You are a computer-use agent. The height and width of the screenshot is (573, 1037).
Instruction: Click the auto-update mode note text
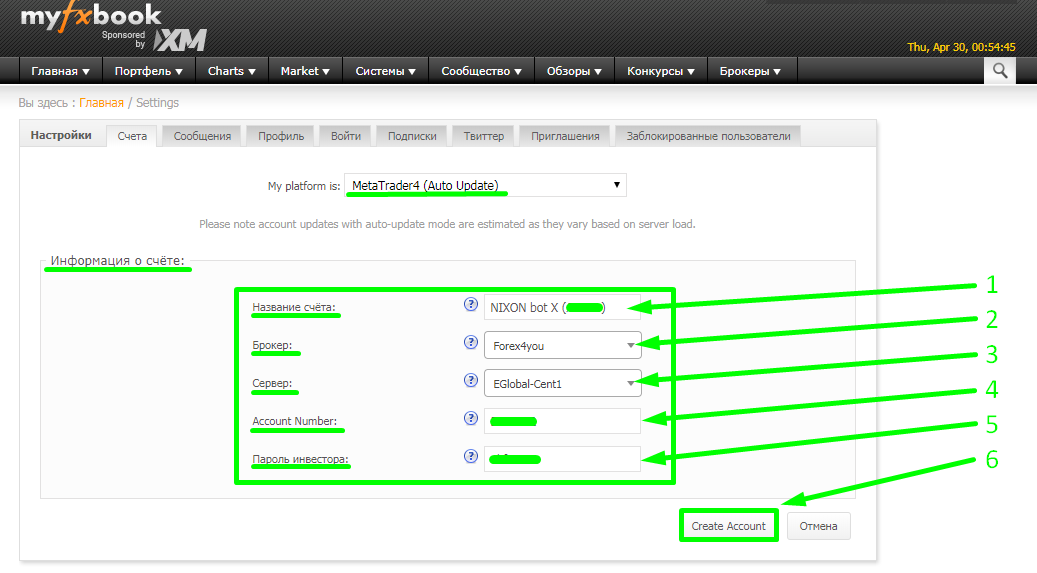(447, 224)
